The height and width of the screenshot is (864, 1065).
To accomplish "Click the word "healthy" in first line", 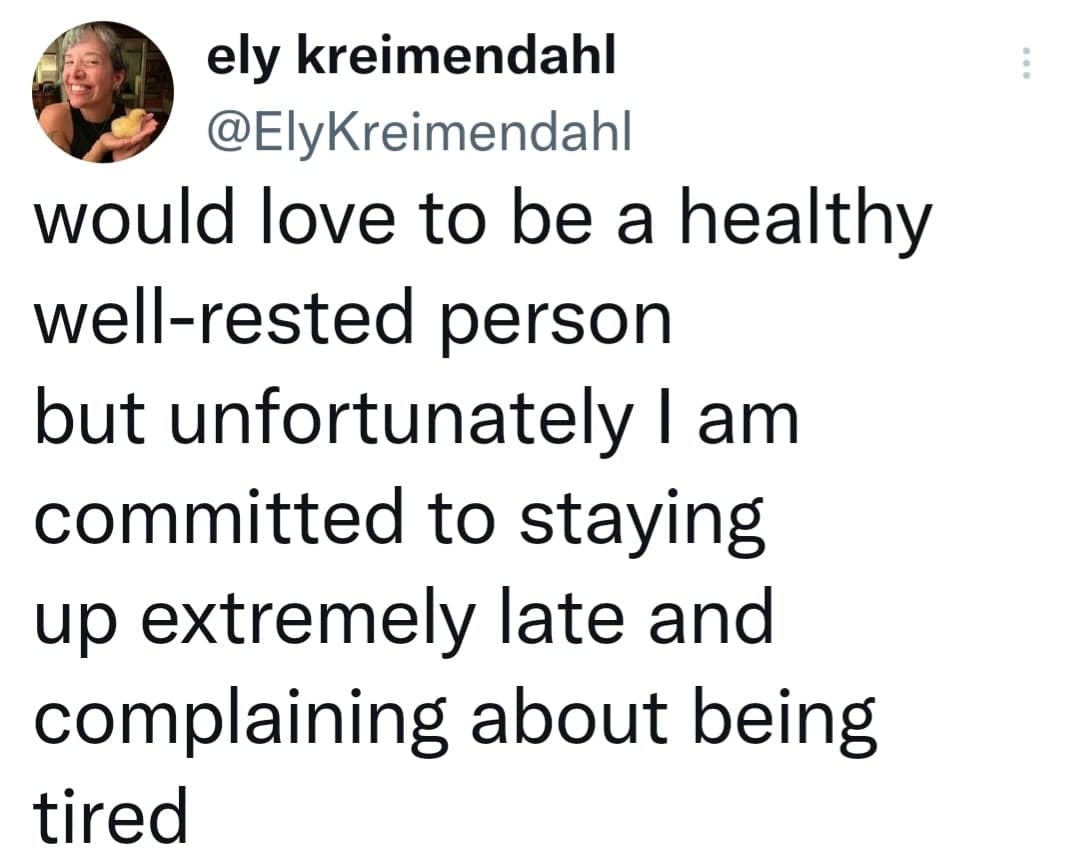I will click(x=806, y=219).
